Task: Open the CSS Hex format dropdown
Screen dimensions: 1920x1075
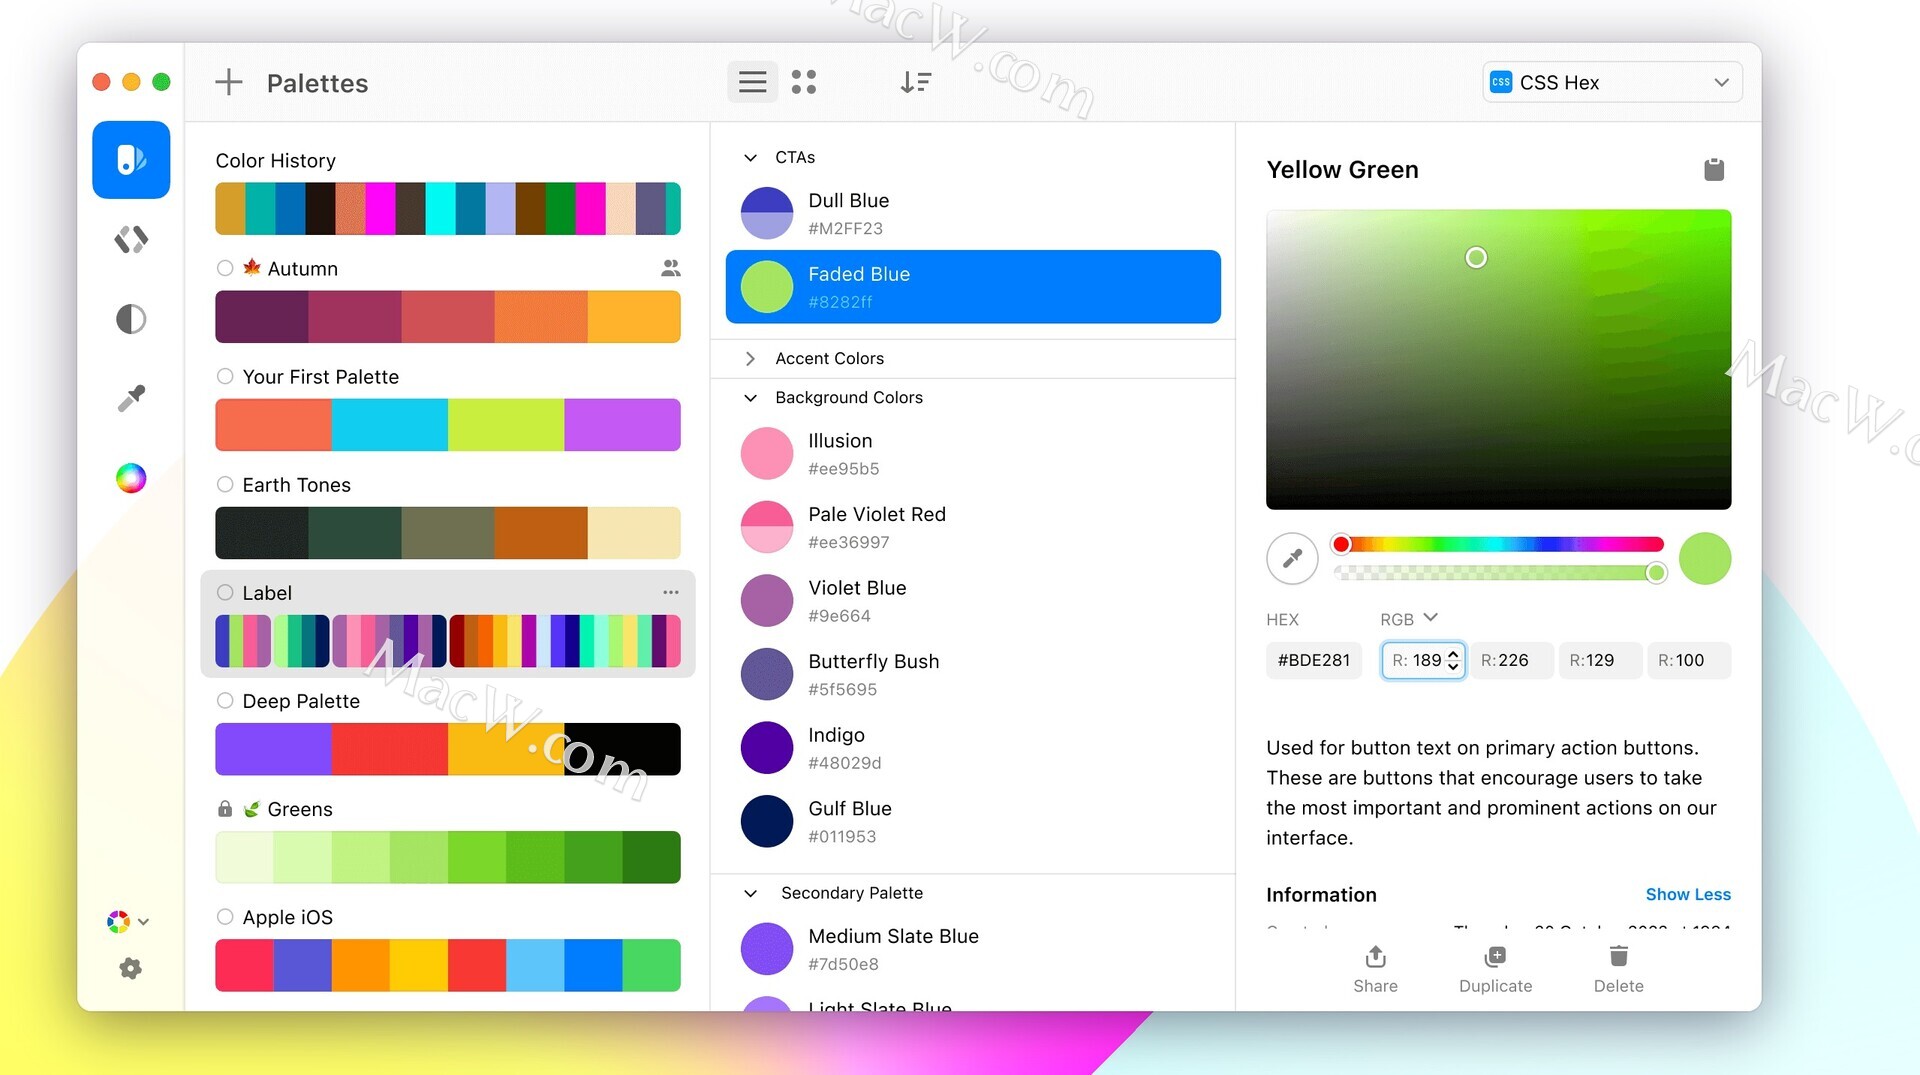Action: click(1612, 82)
